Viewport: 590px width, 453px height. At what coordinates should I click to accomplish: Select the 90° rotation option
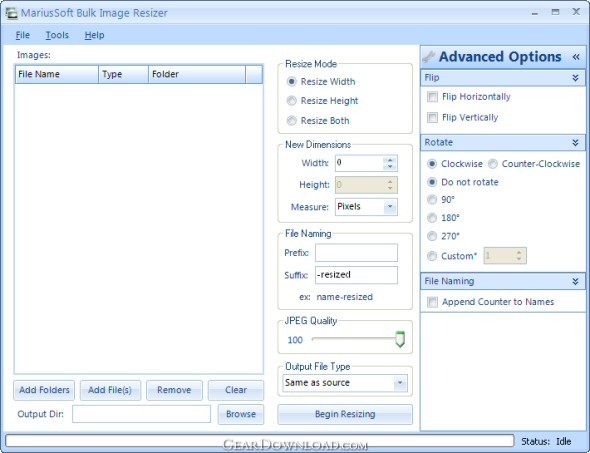(432, 200)
